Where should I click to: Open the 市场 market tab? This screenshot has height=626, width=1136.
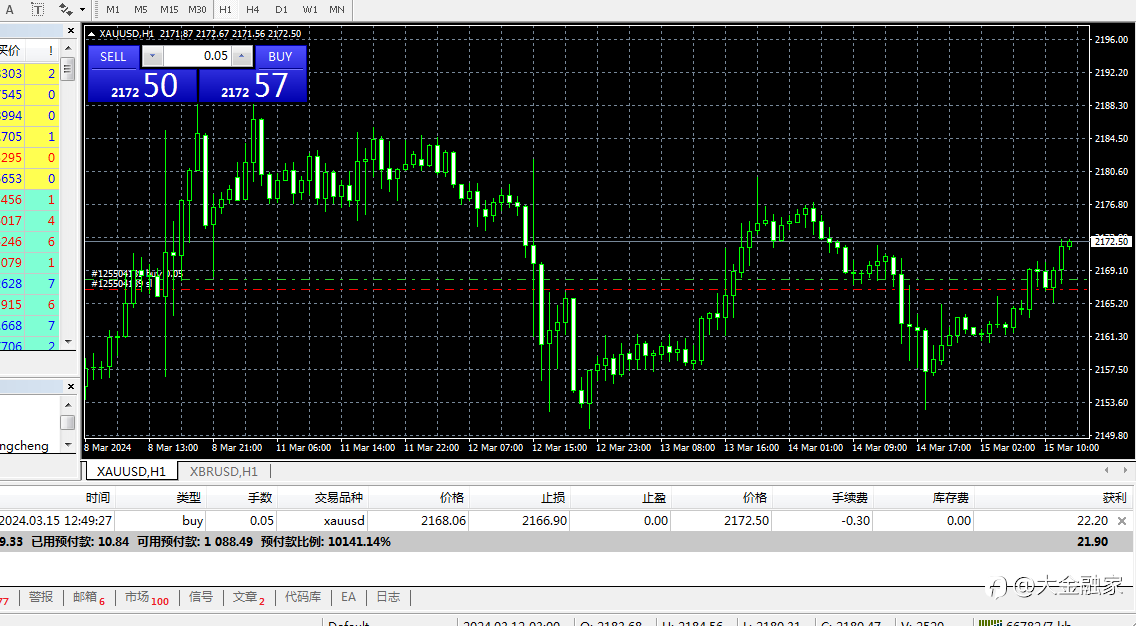[146, 597]
